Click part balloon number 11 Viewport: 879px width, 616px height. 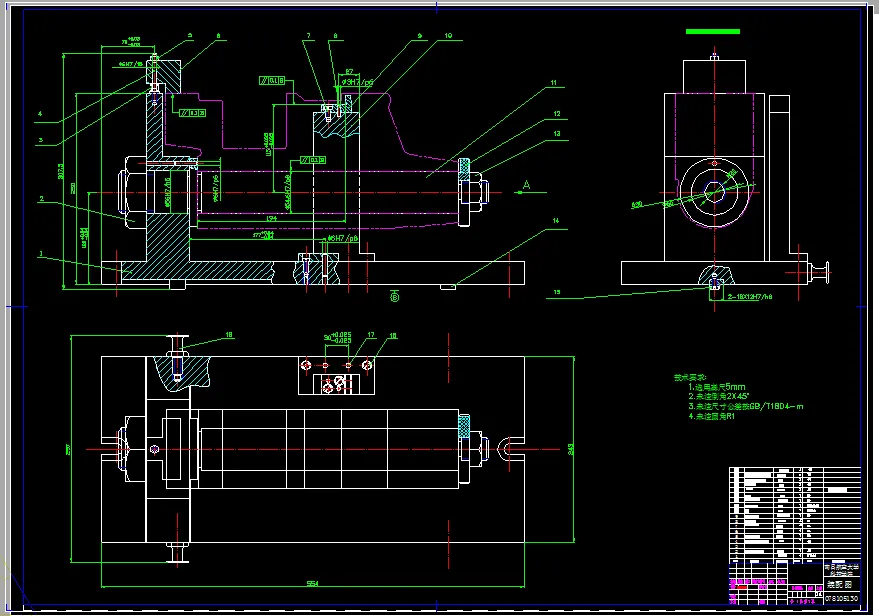tap(553, 82)
